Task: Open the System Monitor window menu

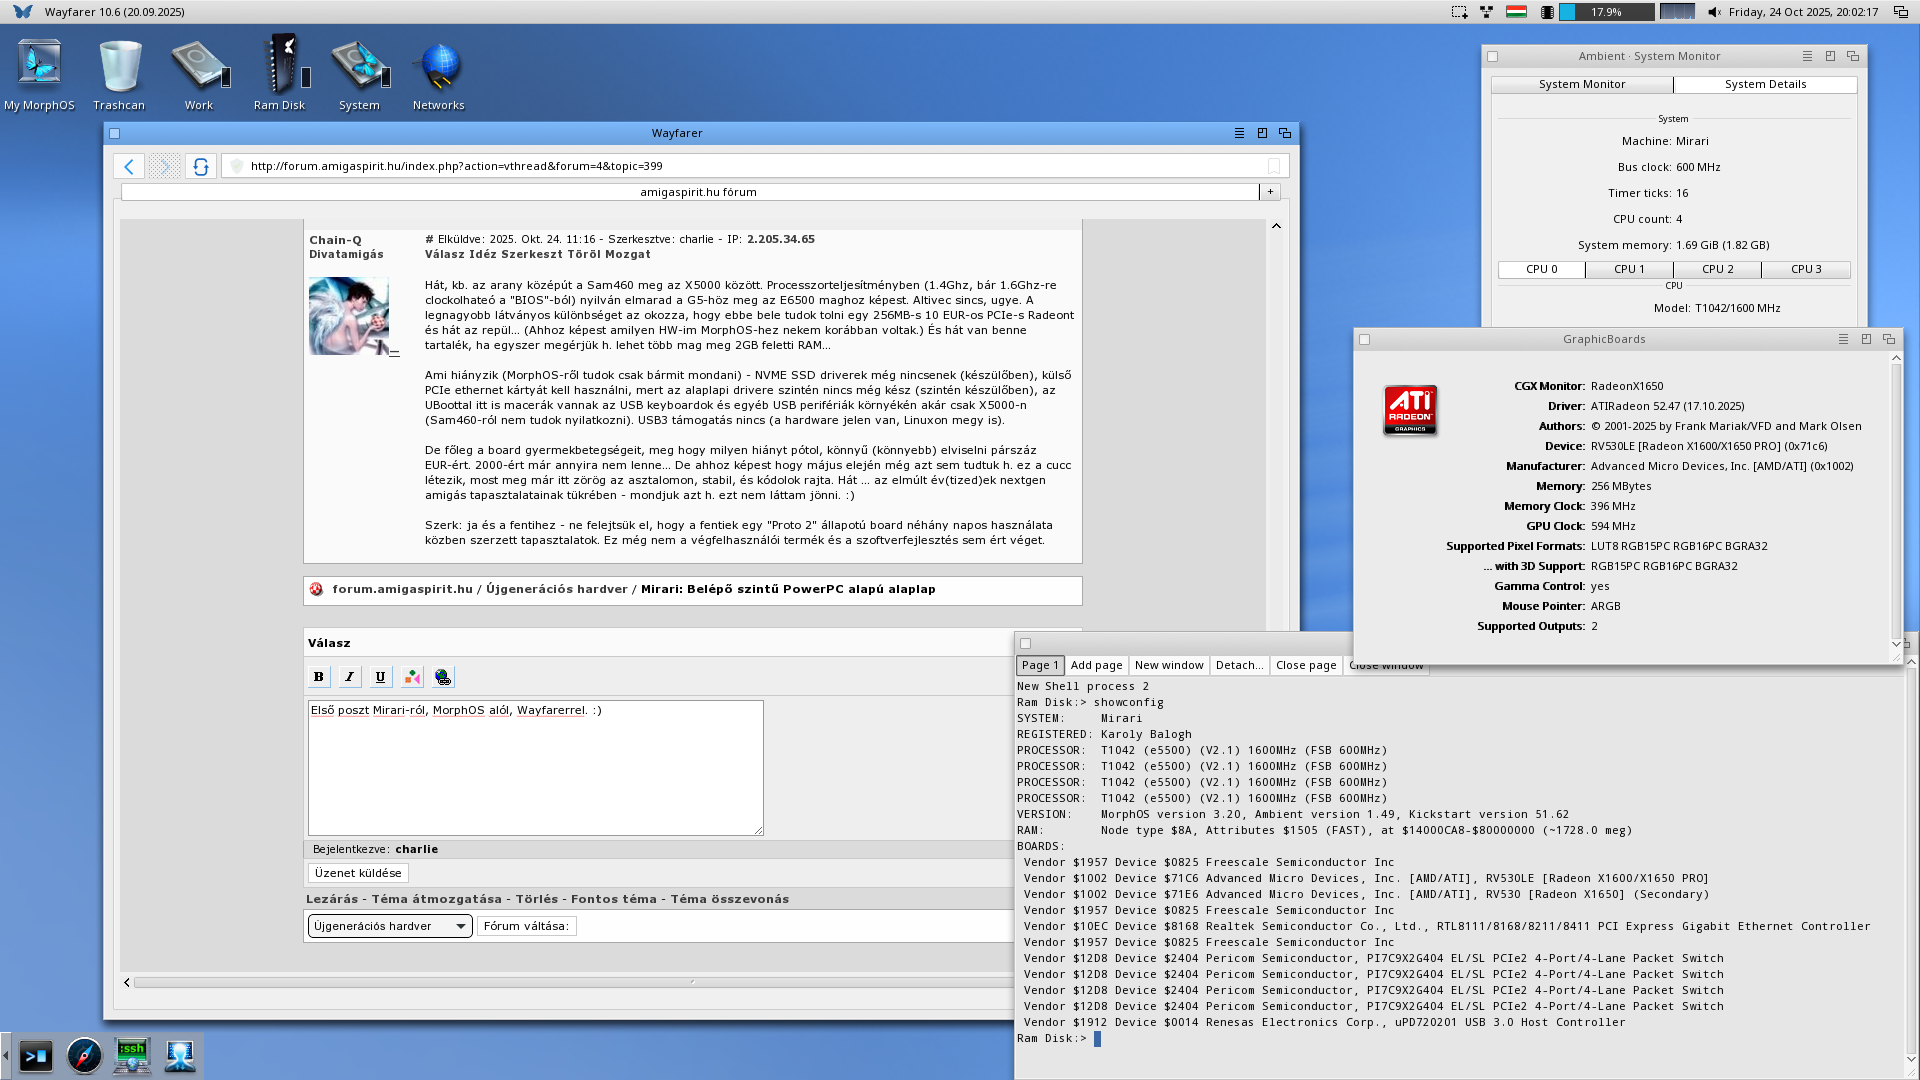Action: pyautogui.click(x=1807, y=56)
